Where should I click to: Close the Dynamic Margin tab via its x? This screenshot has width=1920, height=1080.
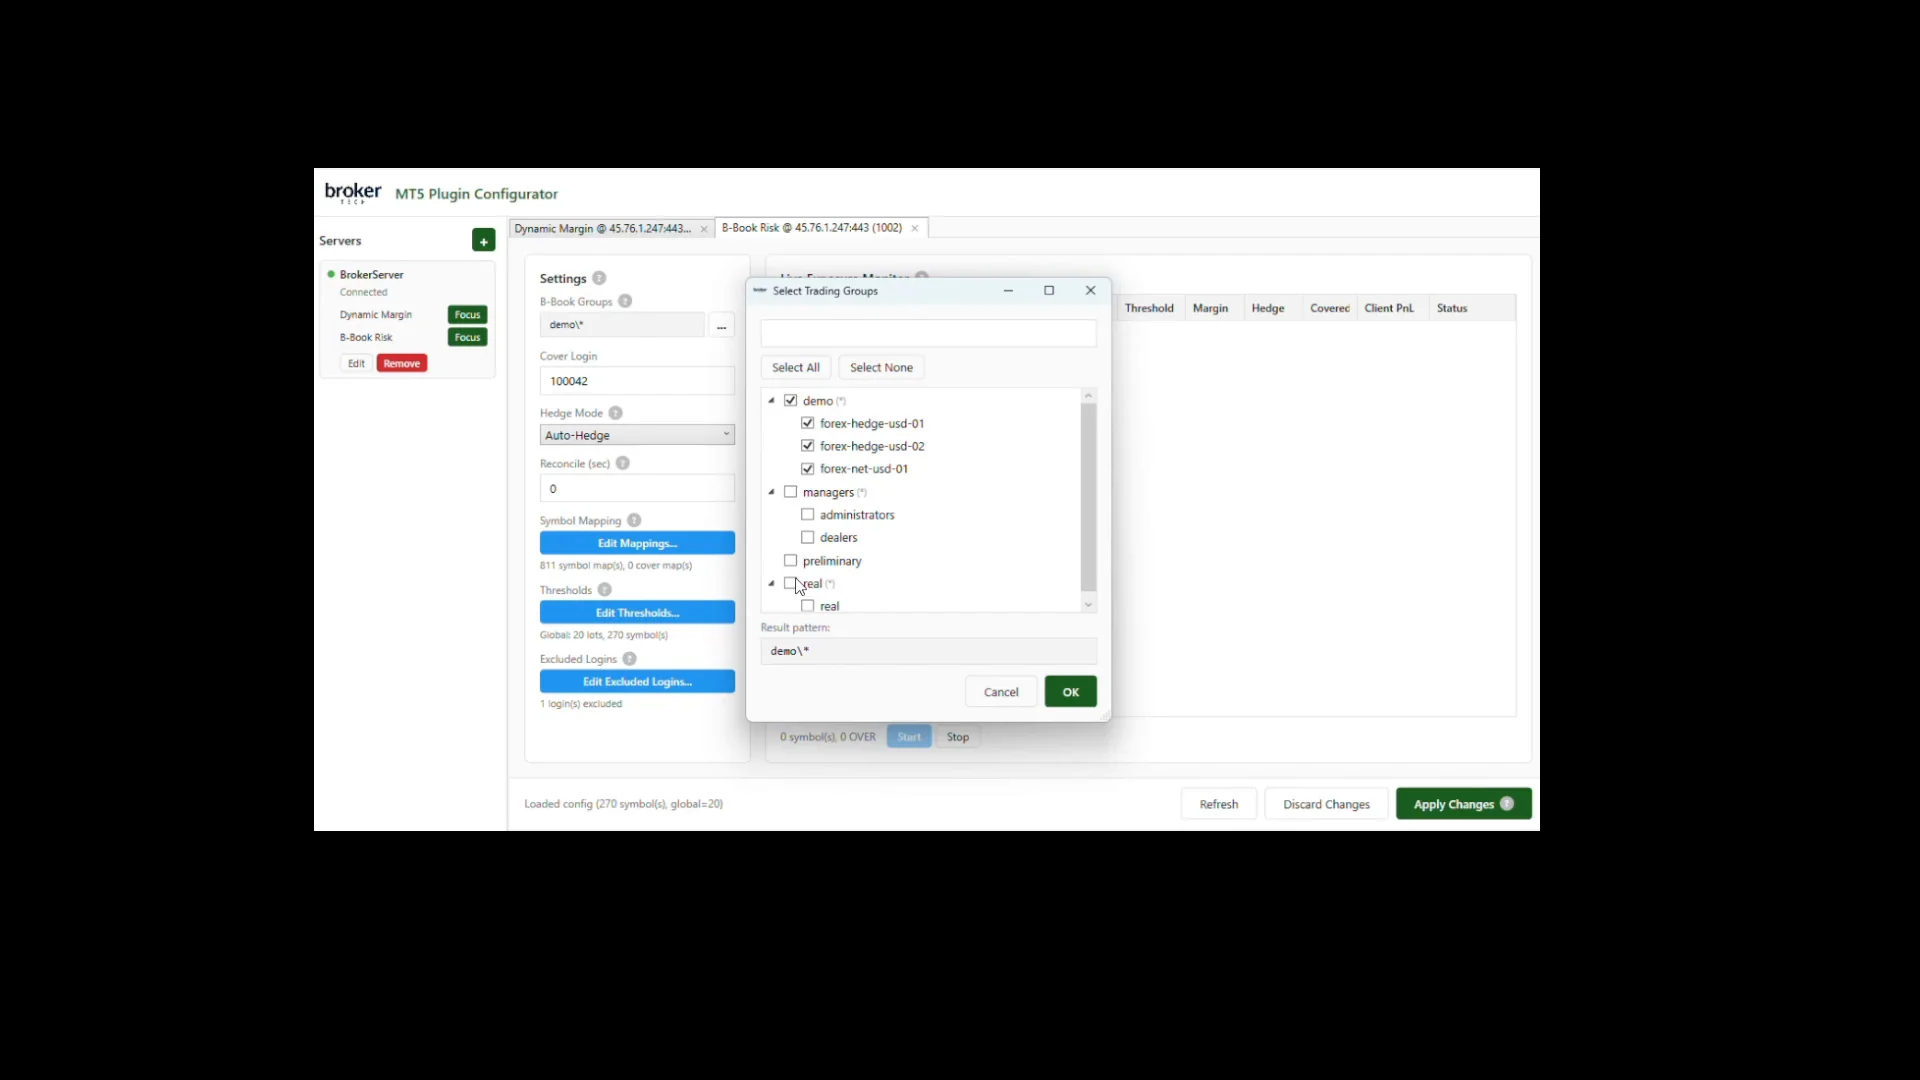pyautogui.click(x=704, y=229)
